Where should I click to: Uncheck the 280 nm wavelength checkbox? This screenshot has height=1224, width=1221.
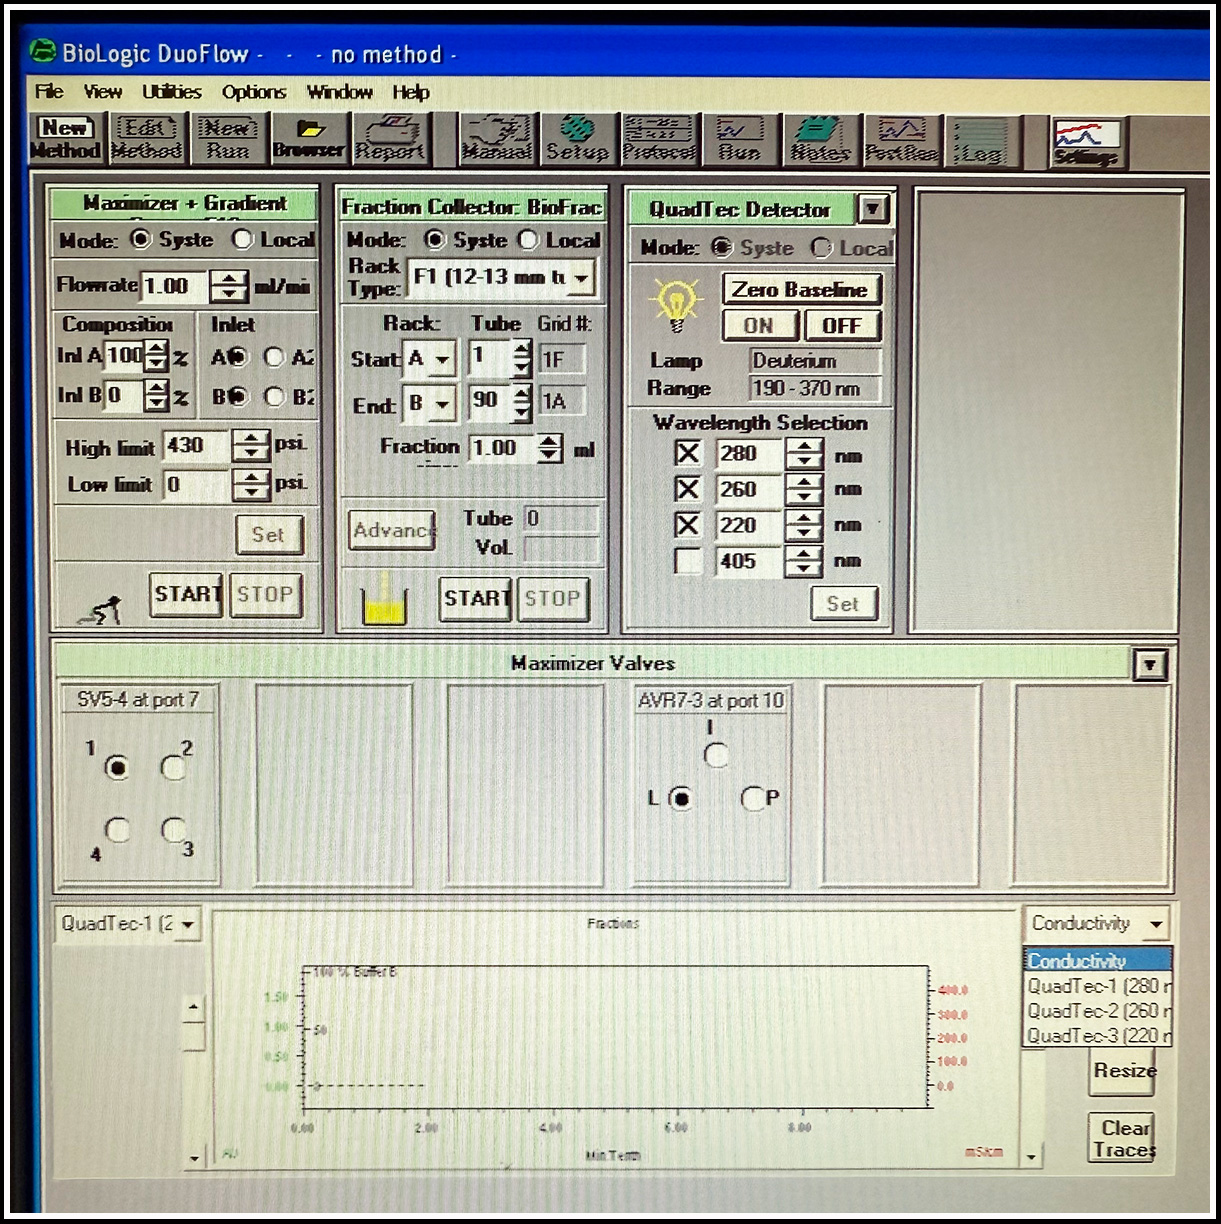688,454
